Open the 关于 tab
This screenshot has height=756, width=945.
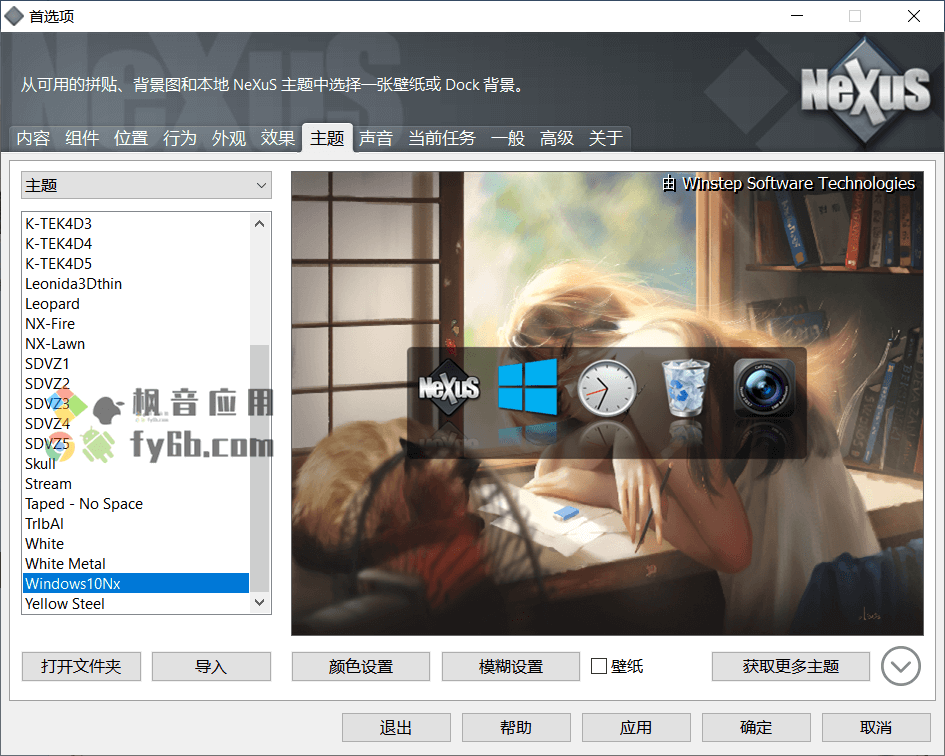point(606,138)
